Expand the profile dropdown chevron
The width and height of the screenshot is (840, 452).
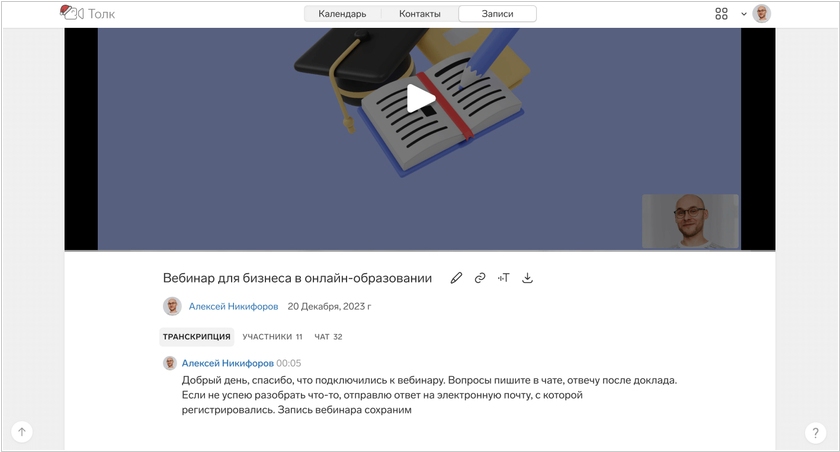click(744, 14)
